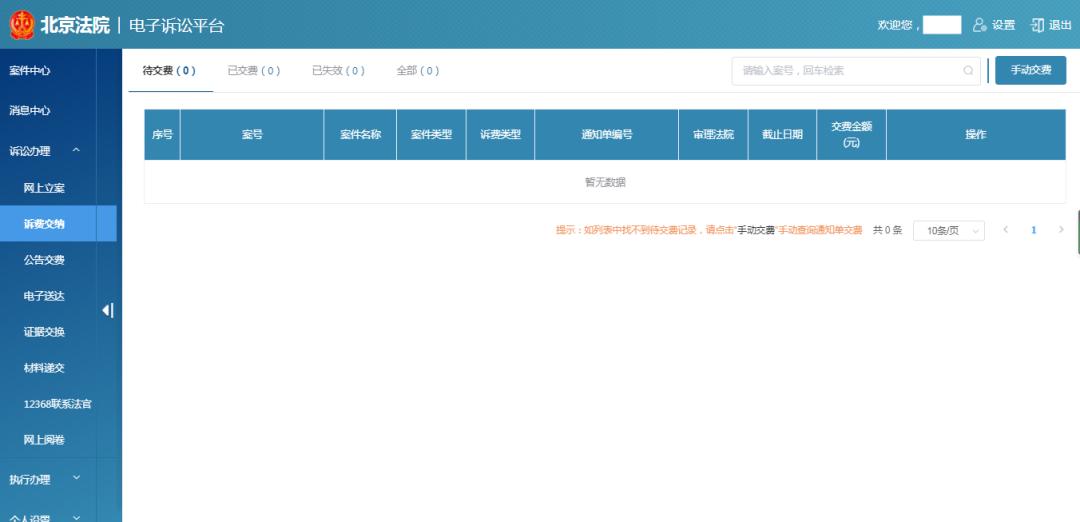Click the username box after 欢迎您
Screen dimensions: 1080x522
tap(942, 25)
